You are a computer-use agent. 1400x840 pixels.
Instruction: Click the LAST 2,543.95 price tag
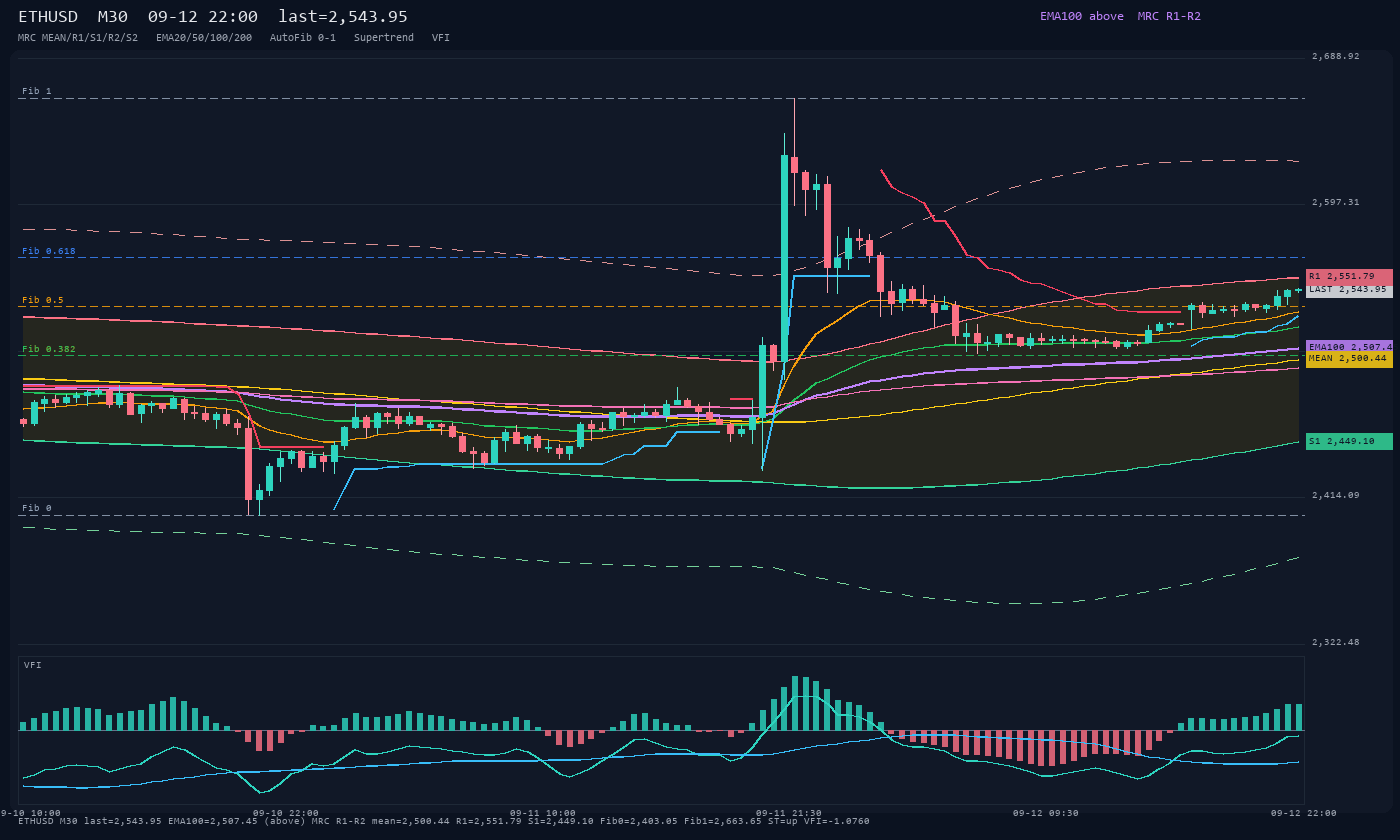pos(1349,290)
